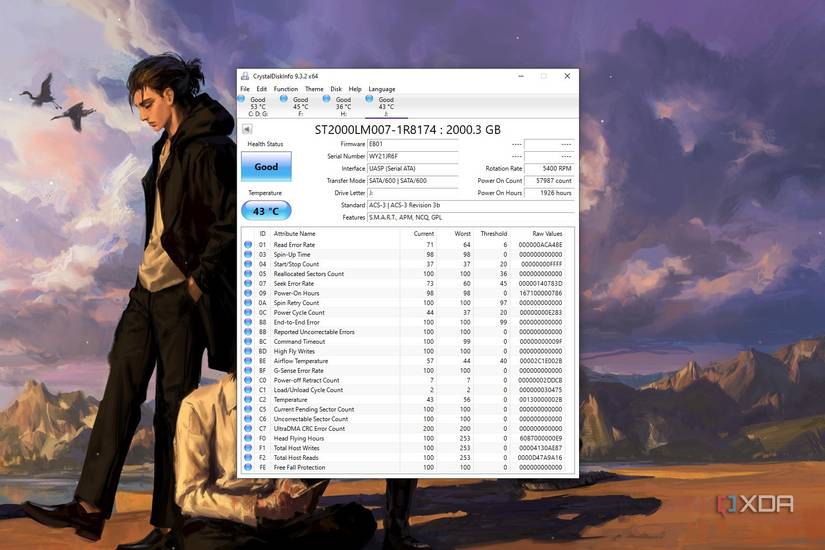Click the Serial Number field
825x550 pixels.
(x=413, y=156)
